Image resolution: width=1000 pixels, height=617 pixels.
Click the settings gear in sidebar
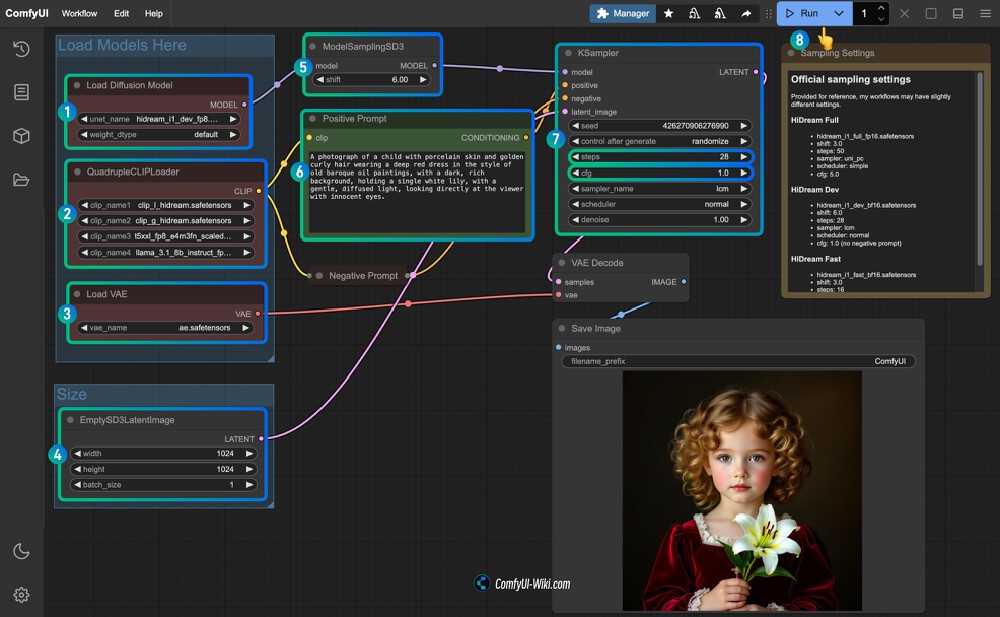tap(21, 595)
